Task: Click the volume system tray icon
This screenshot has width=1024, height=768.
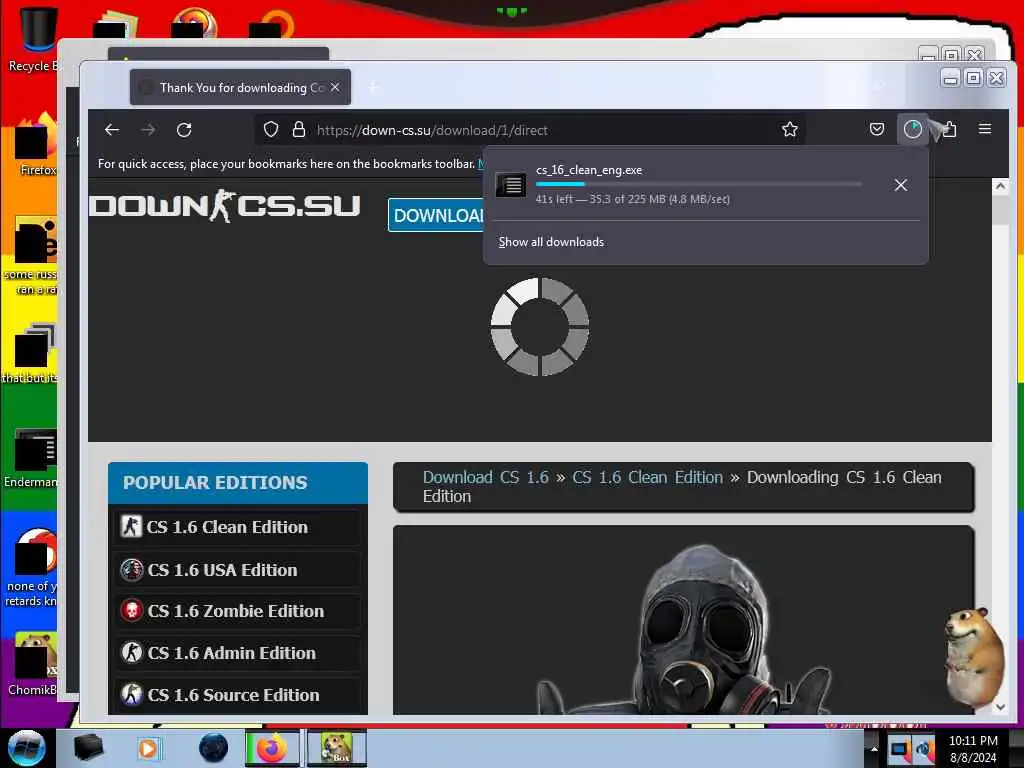Action: 923,749
